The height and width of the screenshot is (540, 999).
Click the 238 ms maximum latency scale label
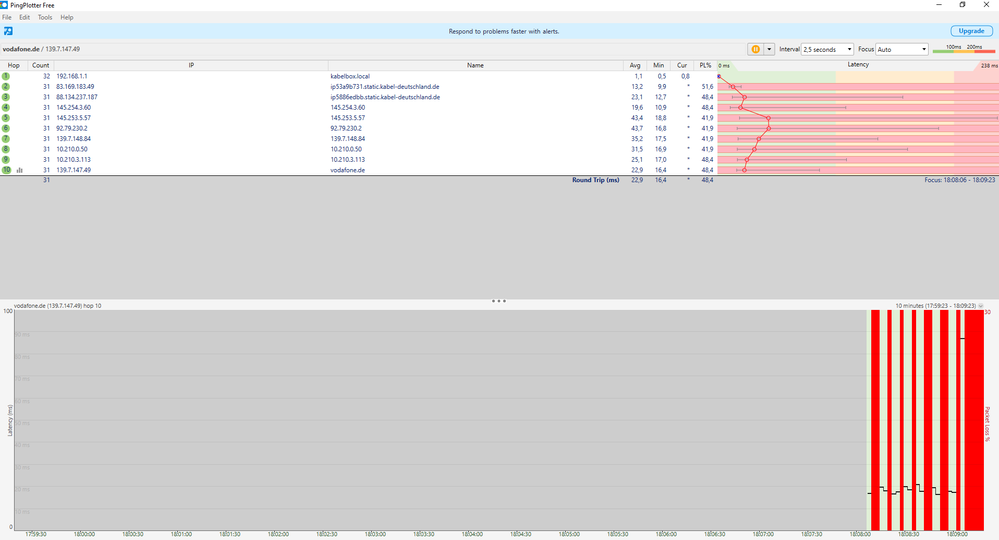pos(989,66)
